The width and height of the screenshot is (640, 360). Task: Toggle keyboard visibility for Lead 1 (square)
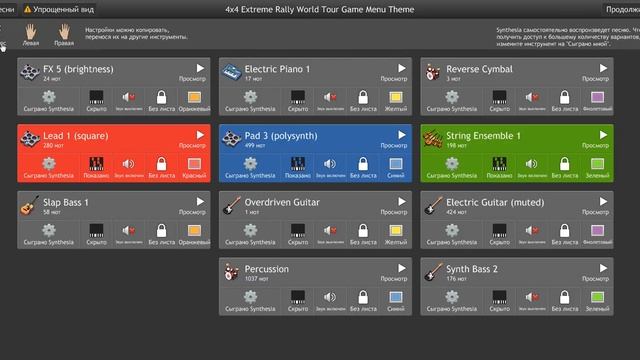[96, 164]
